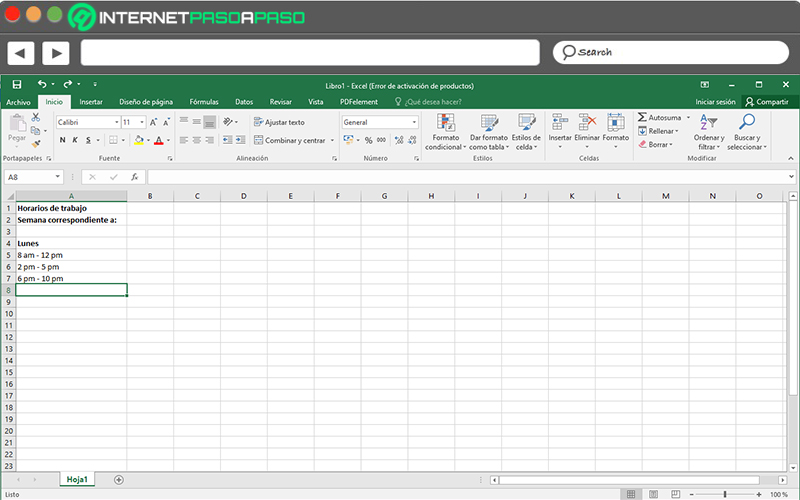This screenshot has height=500, width=800.
Task: Redo the last action
Action: [x=68, y=84]
